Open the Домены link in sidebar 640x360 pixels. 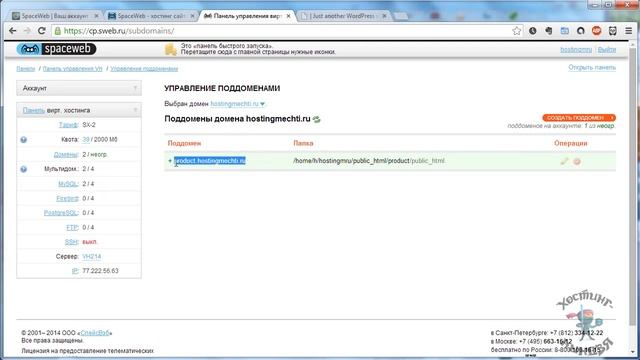pyautogui.click(x=66, y=154)
